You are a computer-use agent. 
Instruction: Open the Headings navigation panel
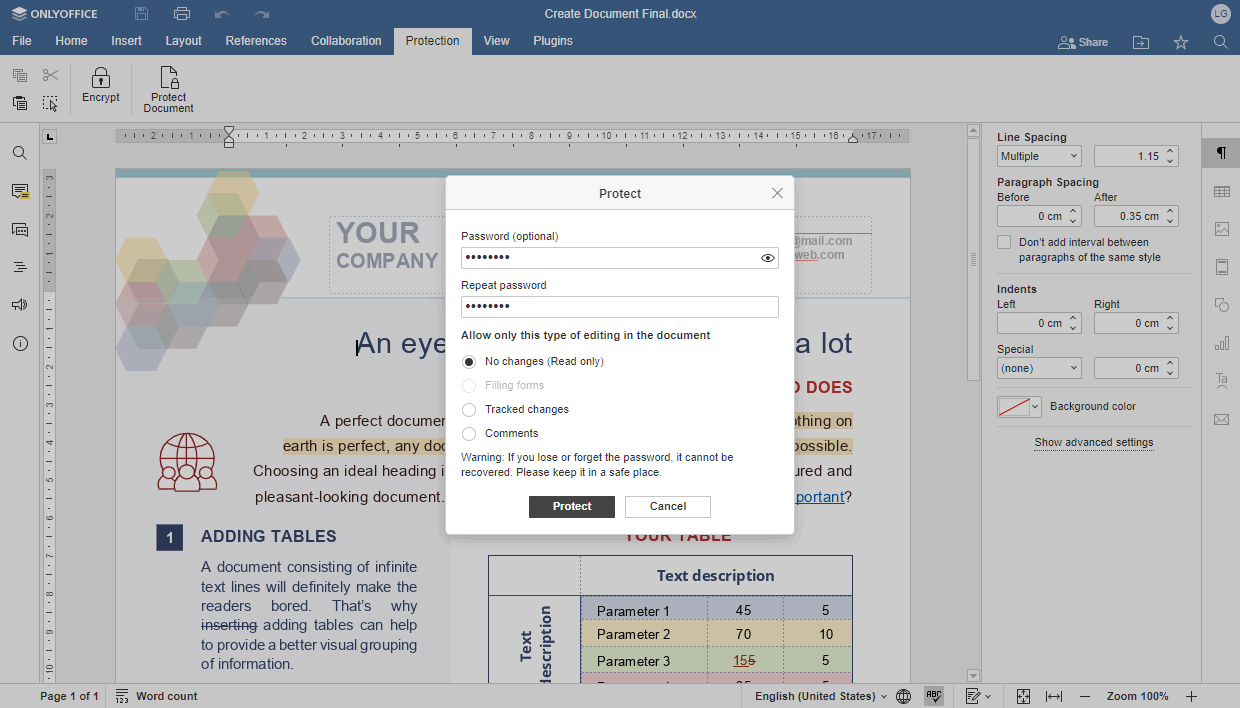[x=19, y=266]
